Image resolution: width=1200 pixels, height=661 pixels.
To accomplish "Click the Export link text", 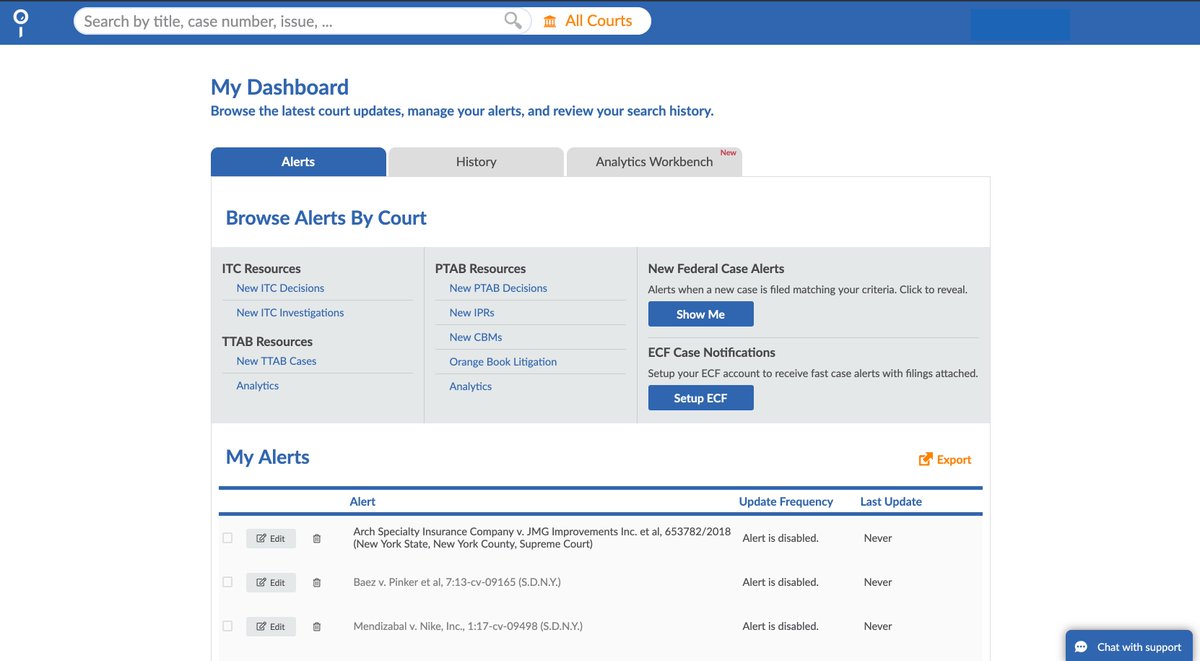I will [x=954, y=460].
